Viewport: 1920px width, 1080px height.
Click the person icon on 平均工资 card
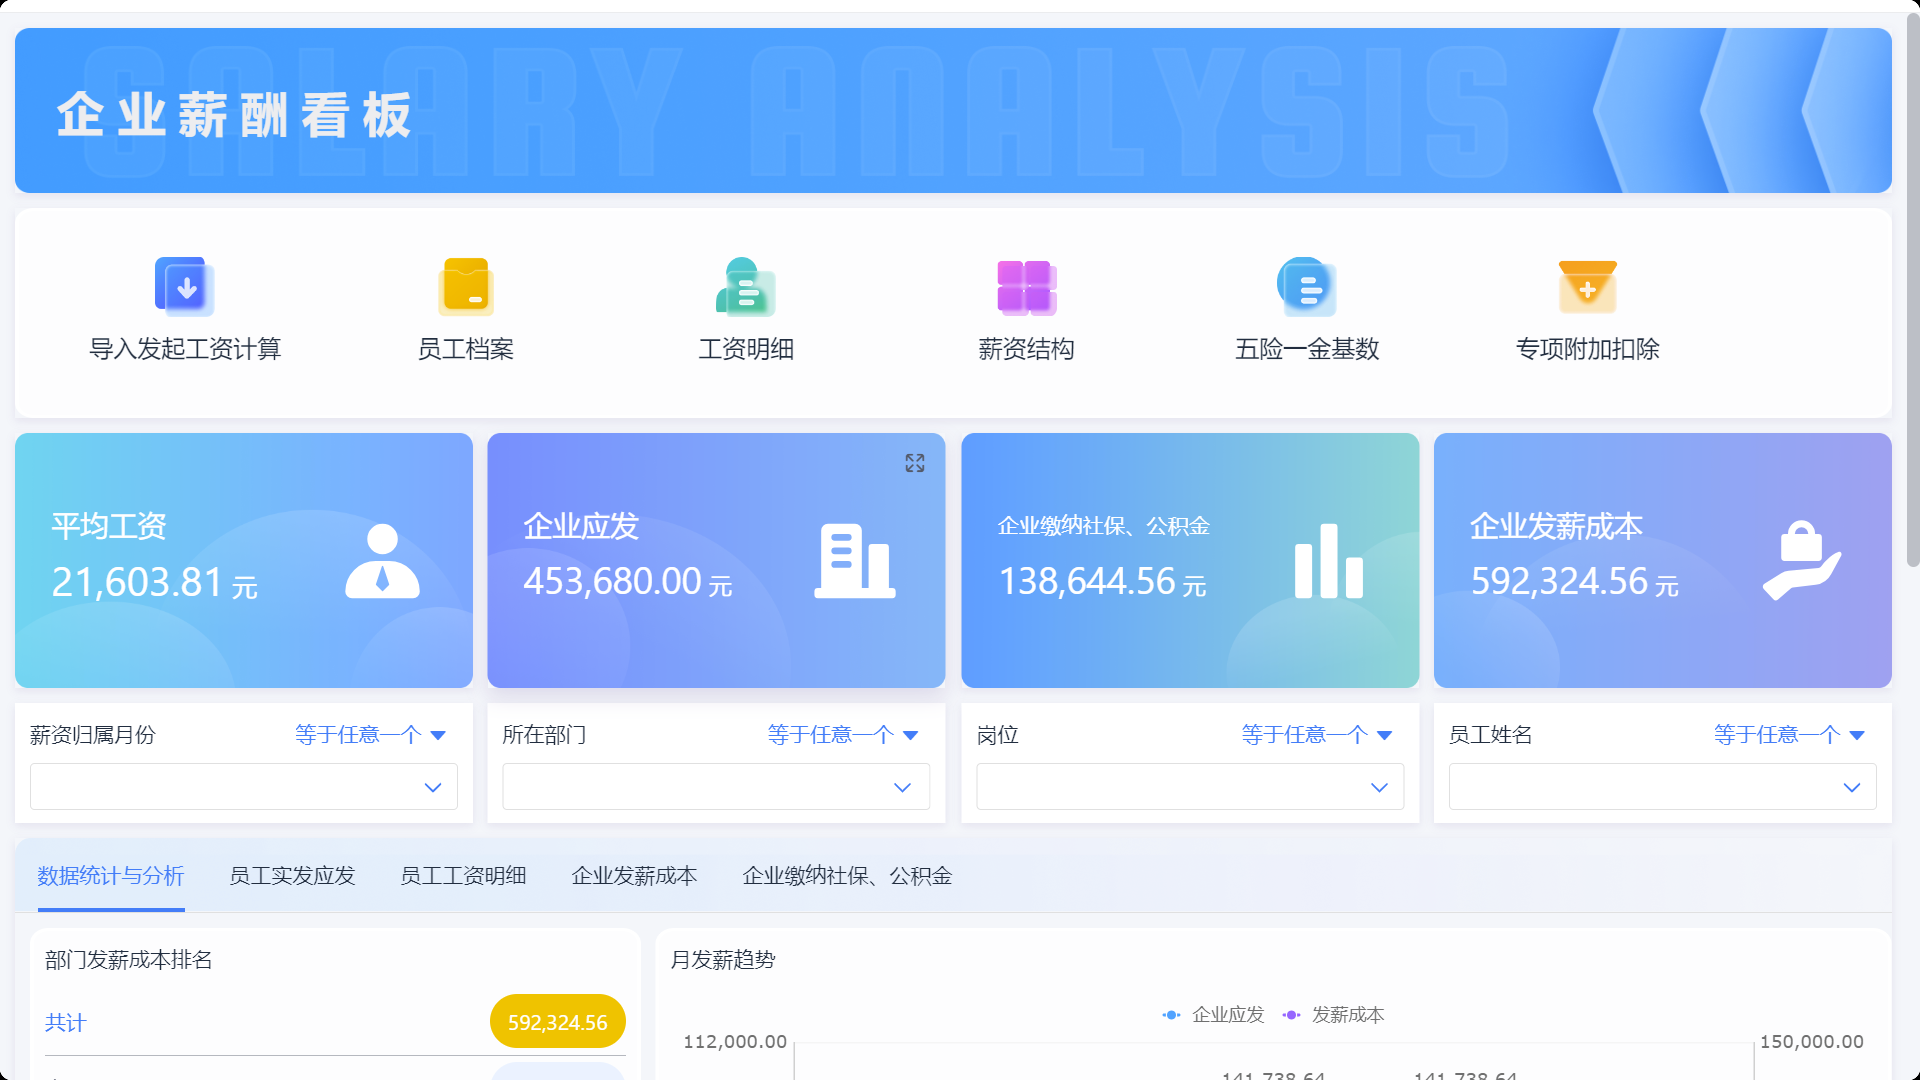(382, 562)
